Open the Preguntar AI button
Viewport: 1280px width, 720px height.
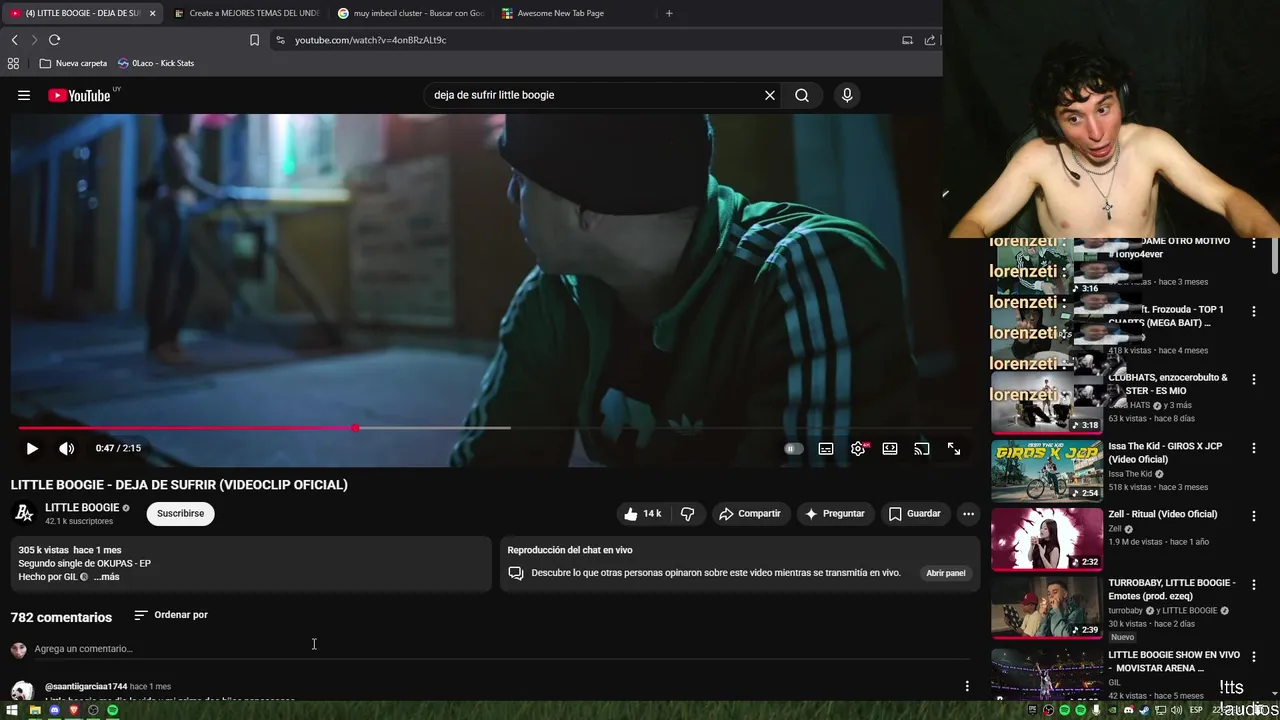[835, 514]
